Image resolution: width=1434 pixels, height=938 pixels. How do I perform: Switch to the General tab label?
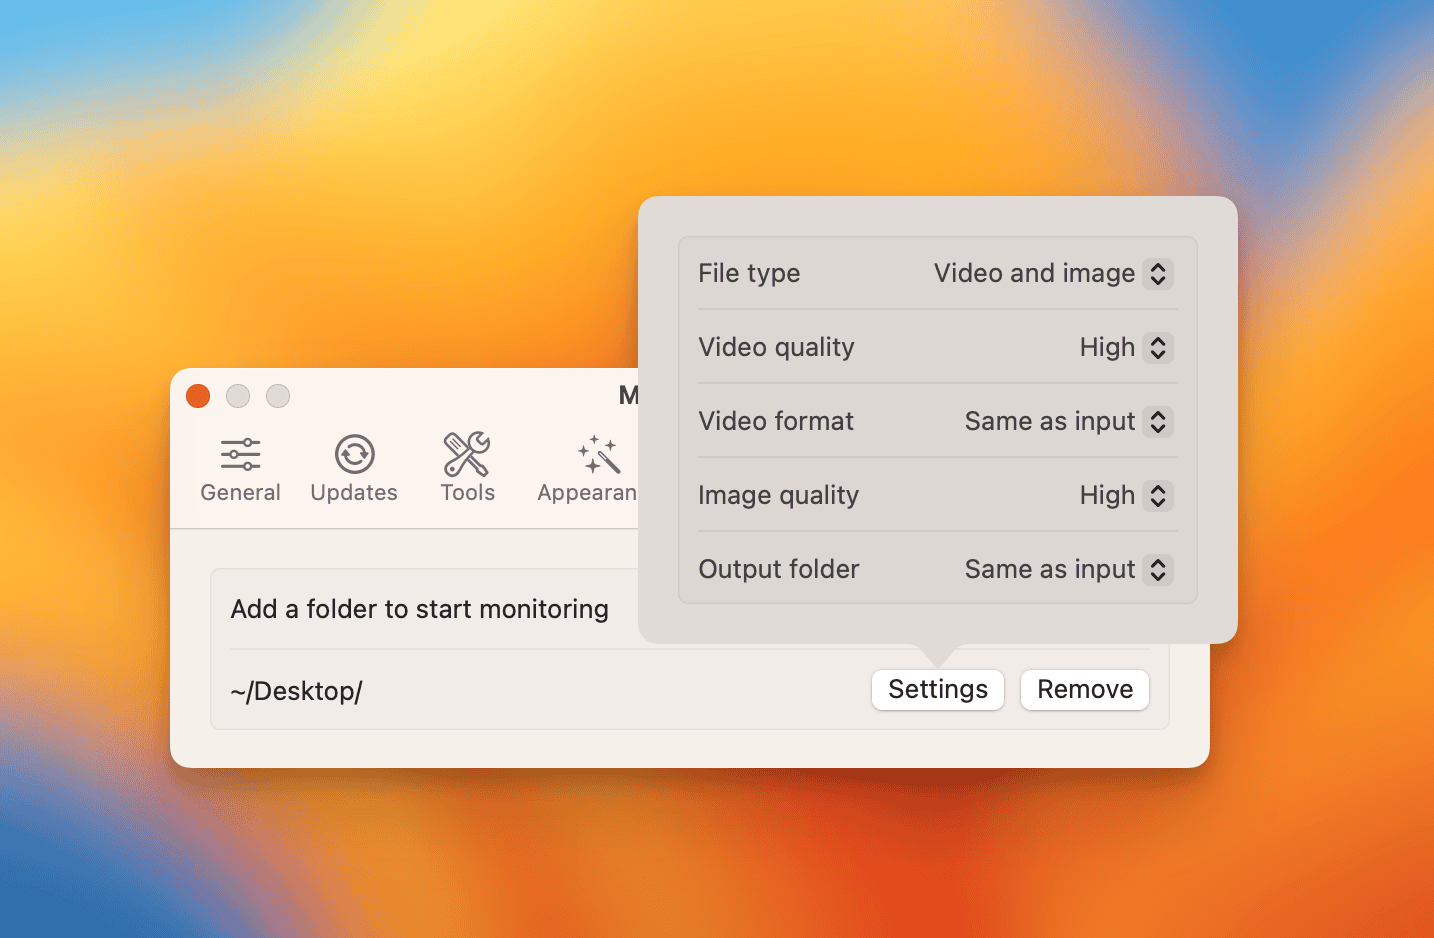[240, 493]
